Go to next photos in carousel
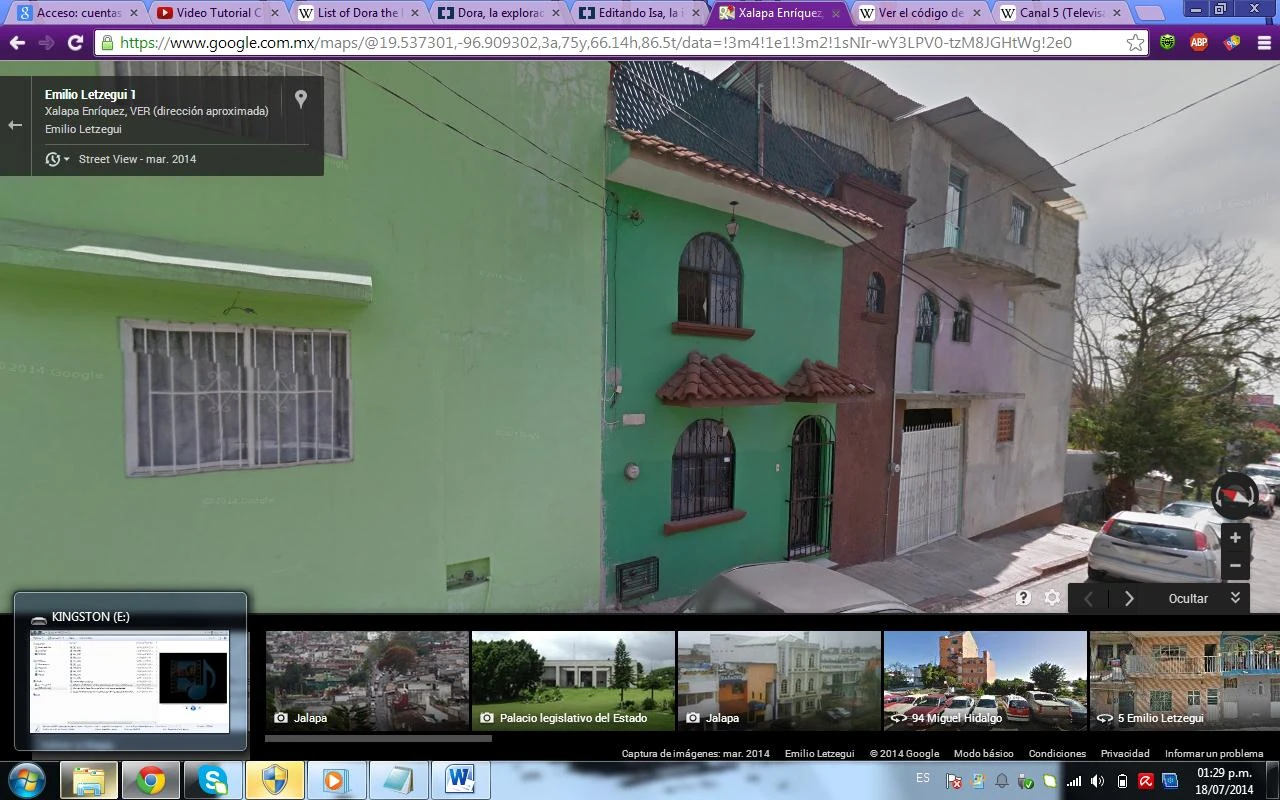Viewport: 1280px width, 800px height. [x=1129, y=598]
